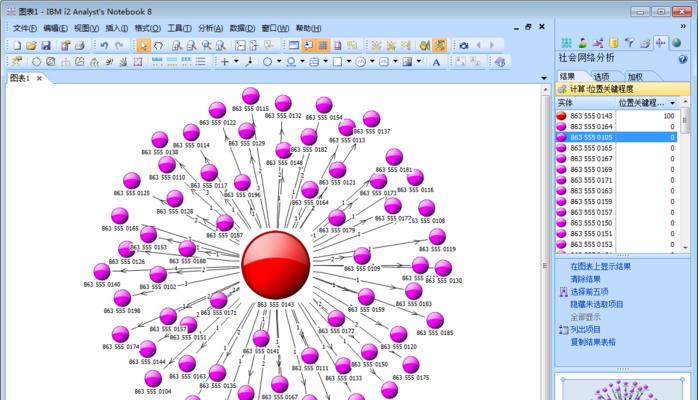Viewport: 698px width, 400px height.
Task: Click the 清除结果 link
Action: tap(585, 279)
